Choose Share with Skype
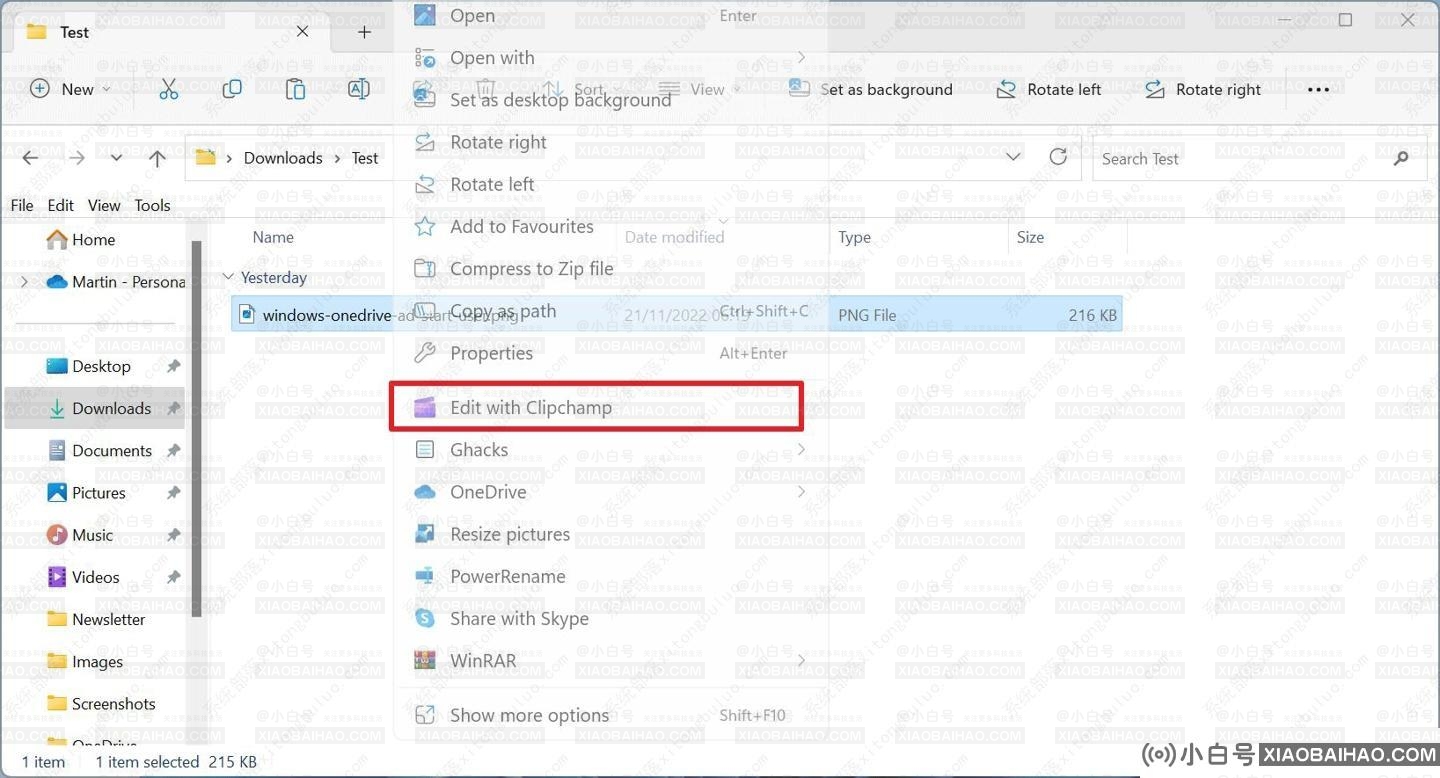 (x=611, y=619)
